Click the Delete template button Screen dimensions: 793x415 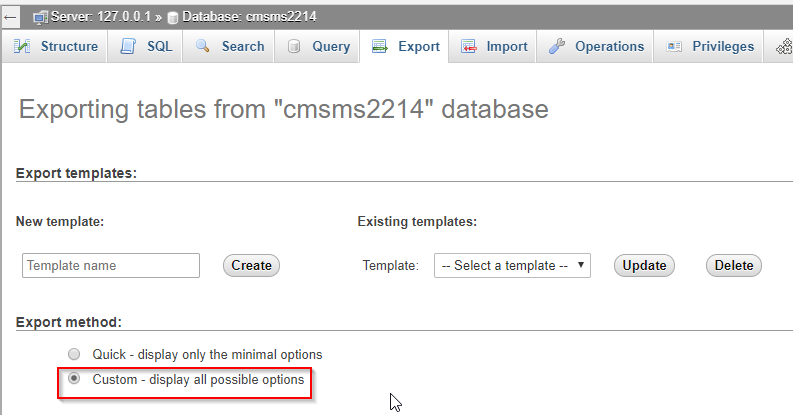(734, 266)
